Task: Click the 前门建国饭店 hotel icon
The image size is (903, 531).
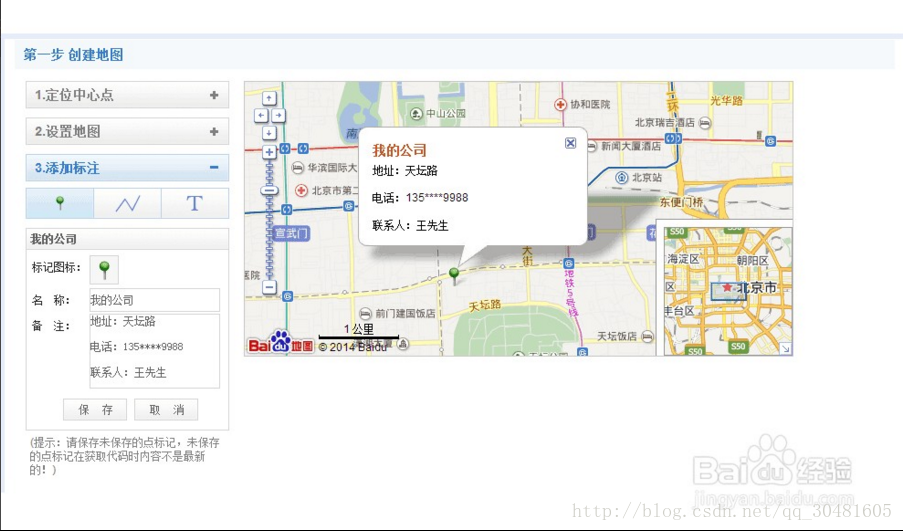Action: [x=365, y=314]
